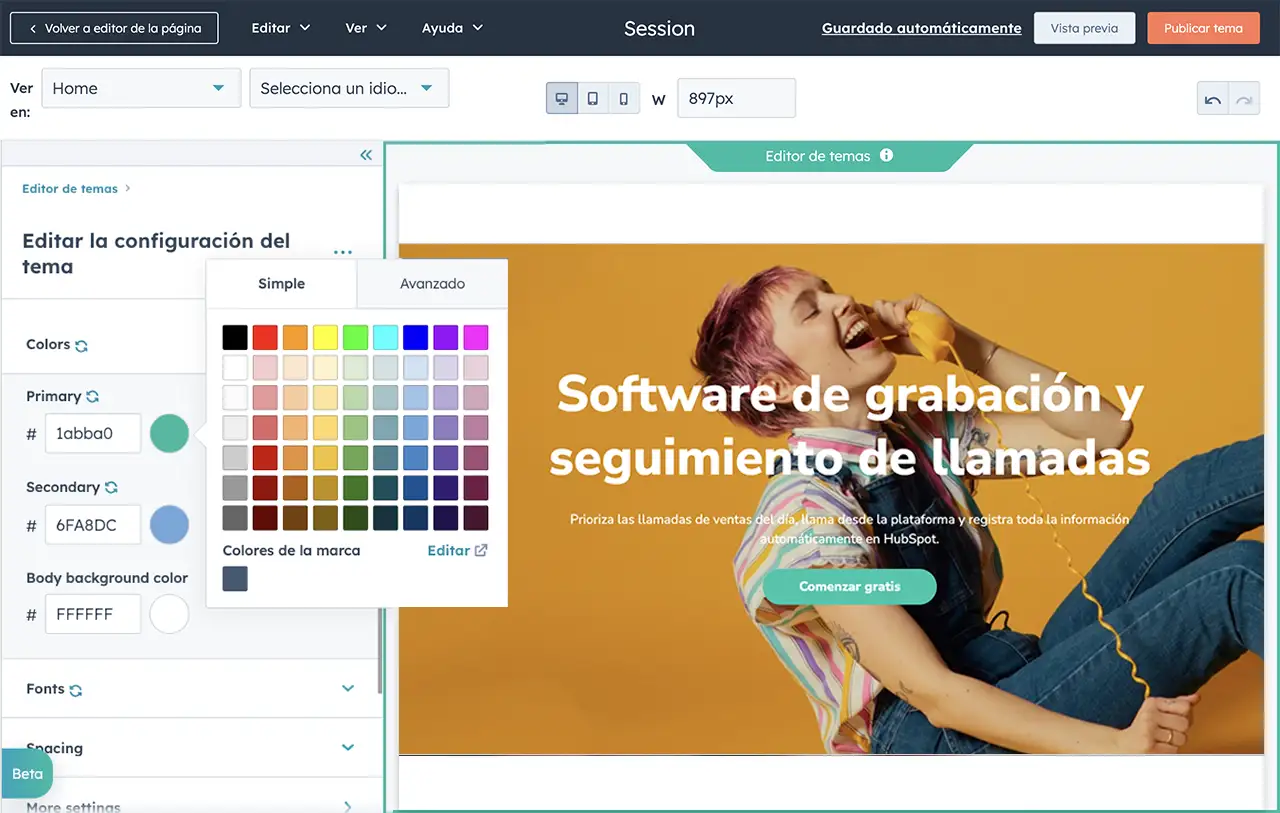
Task: Click the Primary hex color input field
Action: click(93, 434)
